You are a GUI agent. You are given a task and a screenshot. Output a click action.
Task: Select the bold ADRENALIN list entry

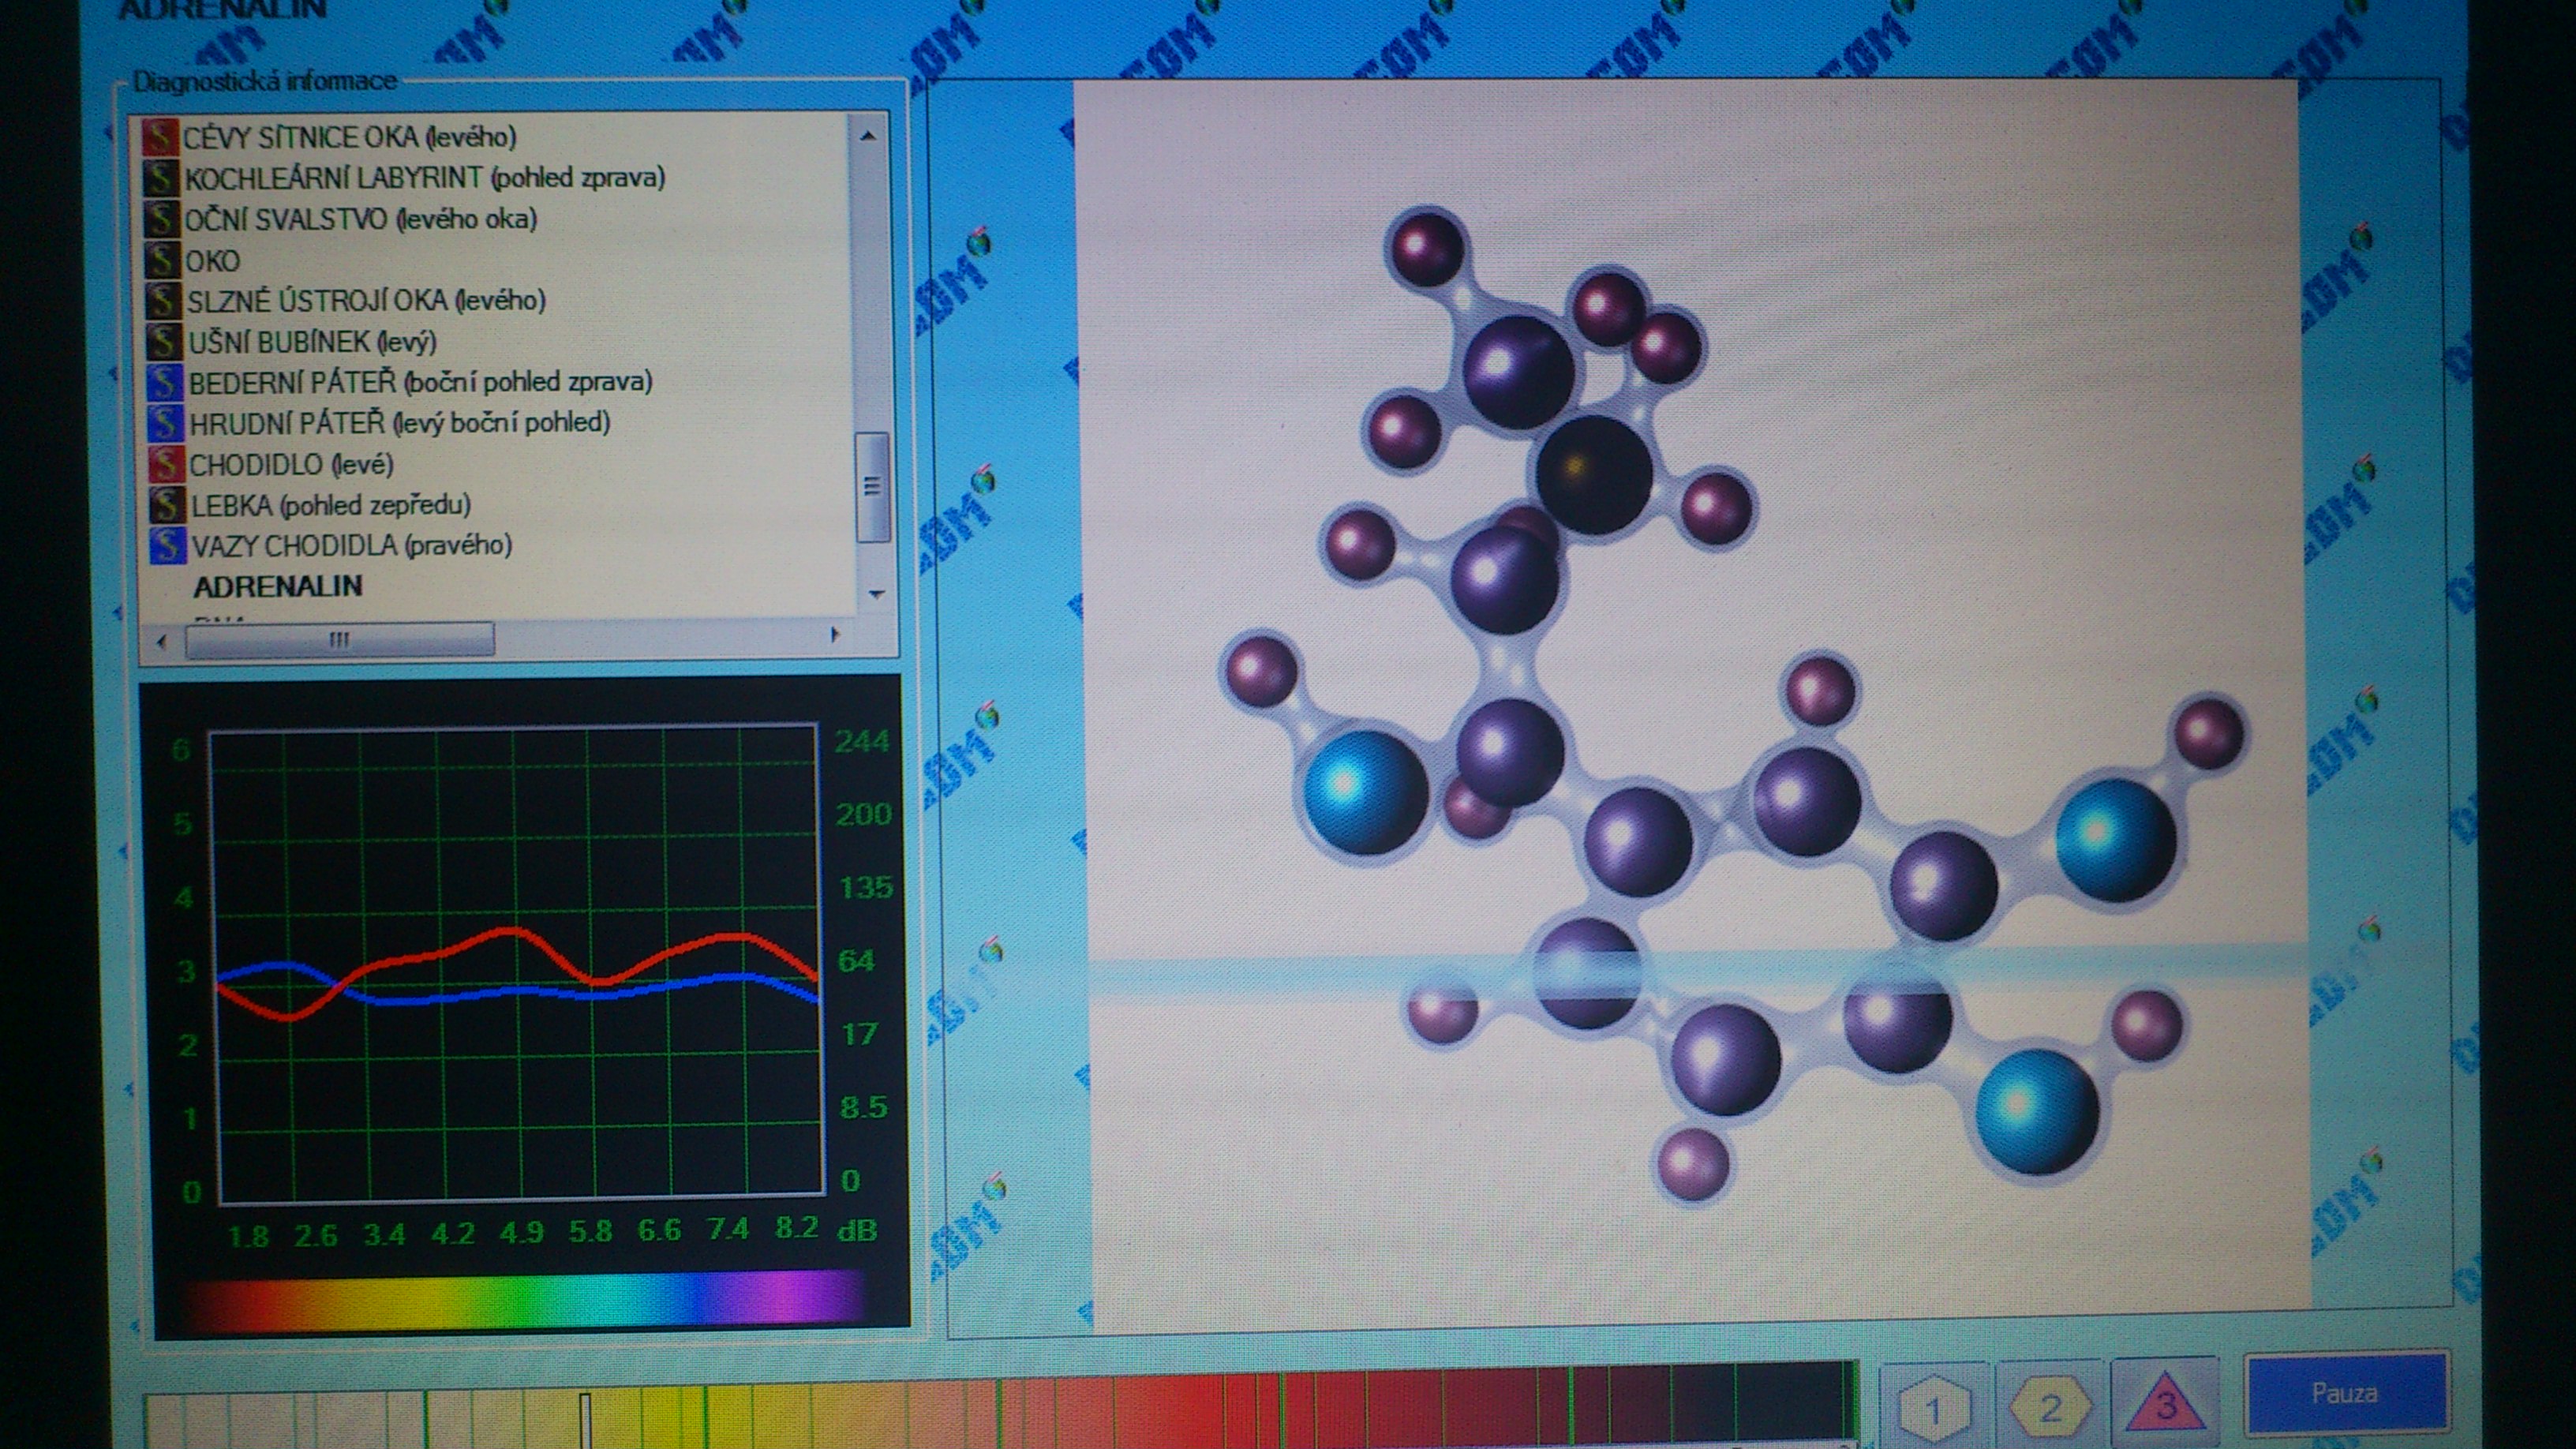click(278, 586)
